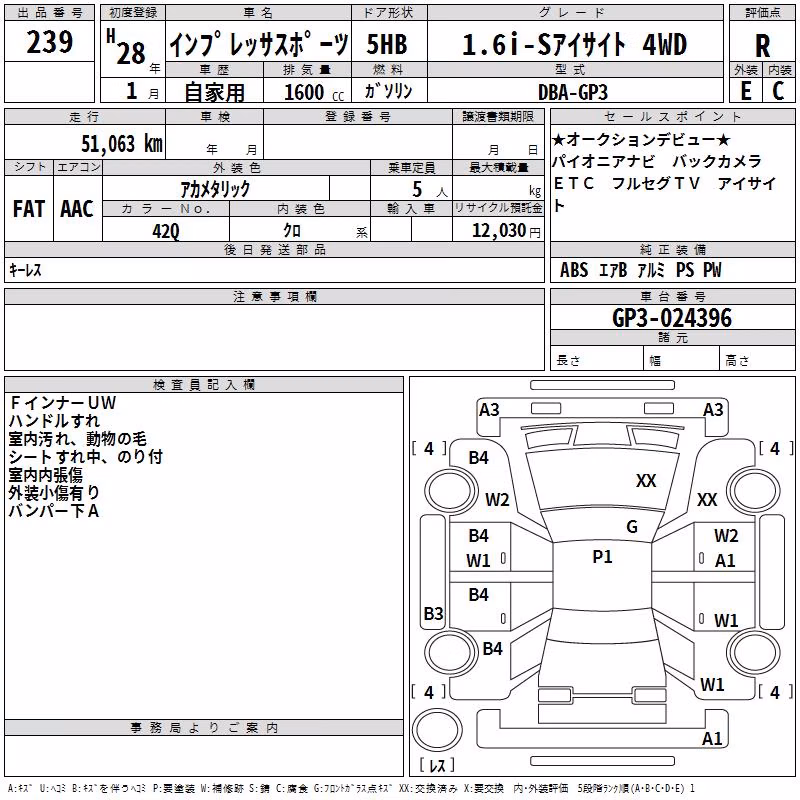Select the 高さ dimension field
Image resolution: width=800 pixels, height=800 pixels.
(x=757, y=359)
